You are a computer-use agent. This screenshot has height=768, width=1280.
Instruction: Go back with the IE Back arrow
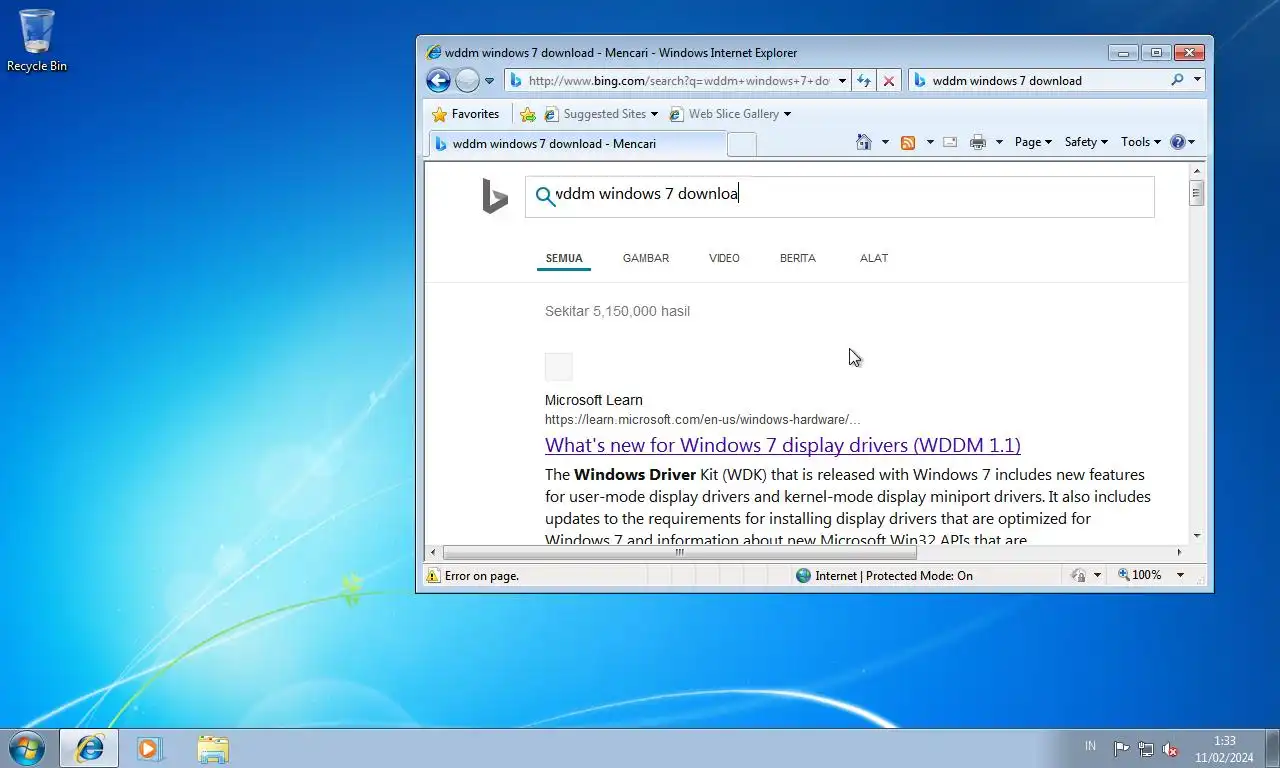tap(438, 81)
